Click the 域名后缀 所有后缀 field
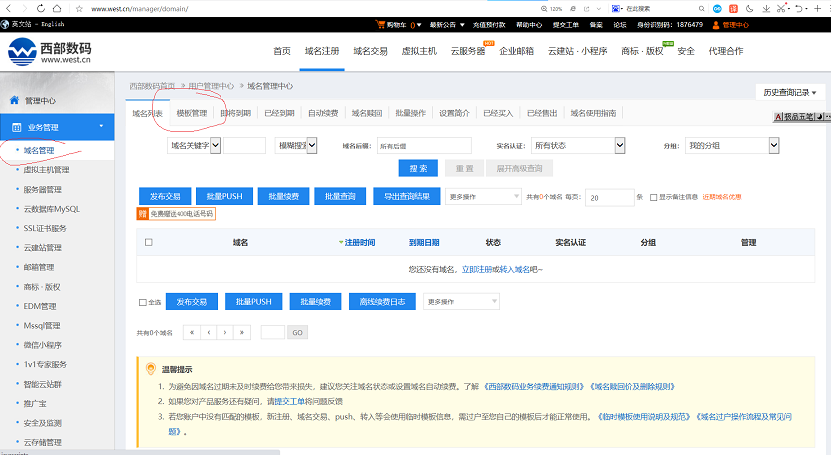Screen dimensions: 831x455 pos(424,146)
